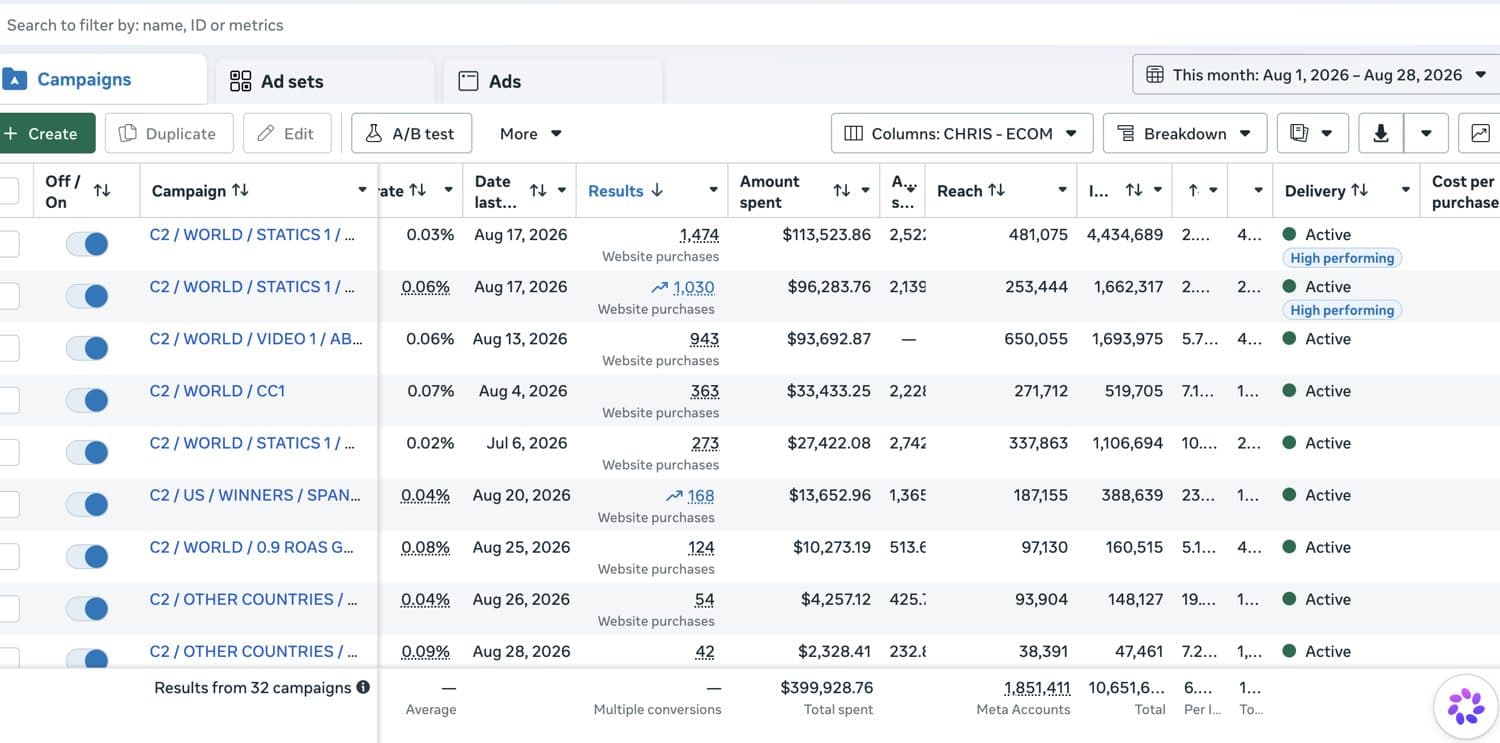The width and height of the screenshot is (1500, 743).
Task: Switch off the 0.9 ROAS campaign toggle
Action: 87,556
